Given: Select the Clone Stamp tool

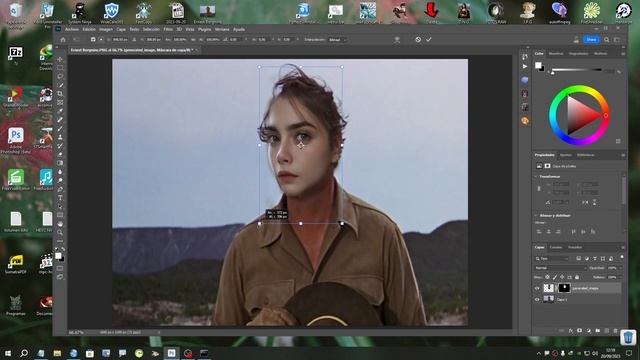Looking at the screenshot, I should coord(60,137).
